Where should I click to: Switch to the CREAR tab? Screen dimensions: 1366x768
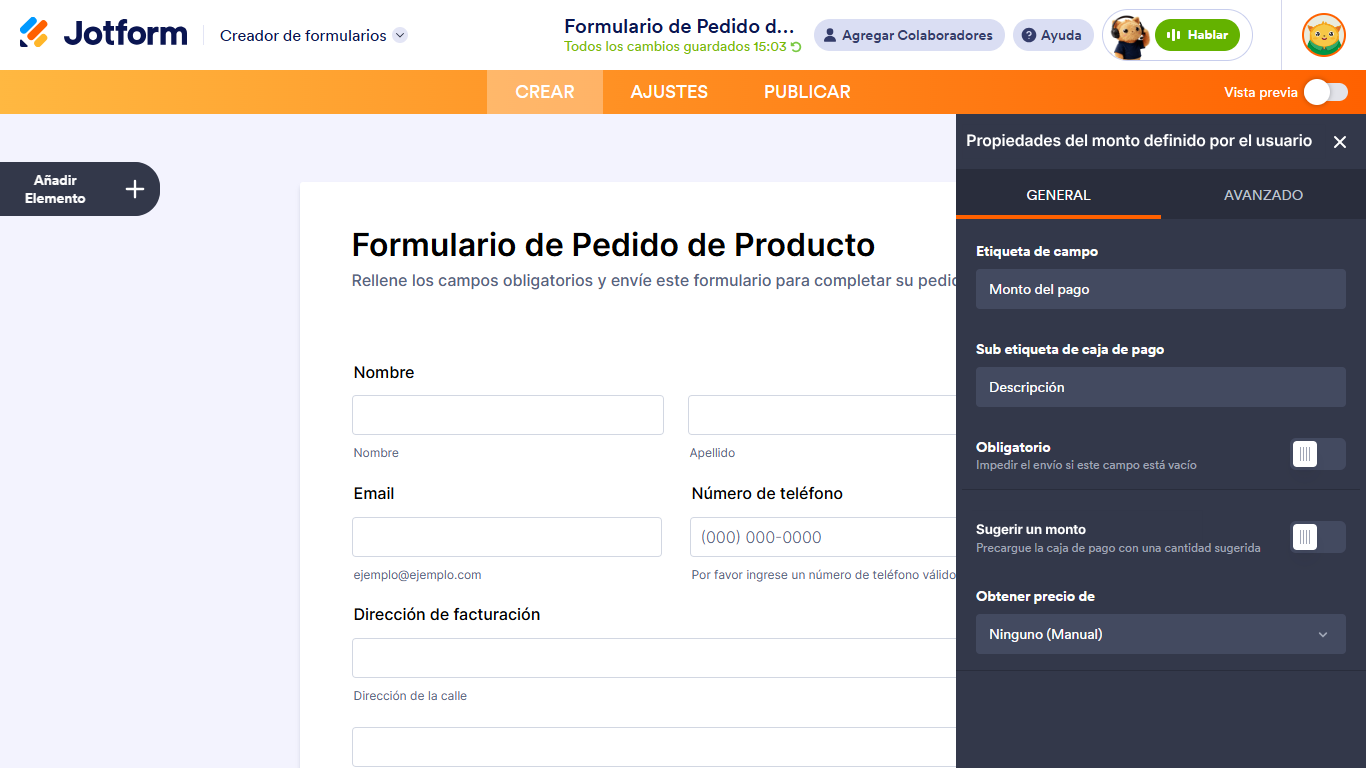545,92
